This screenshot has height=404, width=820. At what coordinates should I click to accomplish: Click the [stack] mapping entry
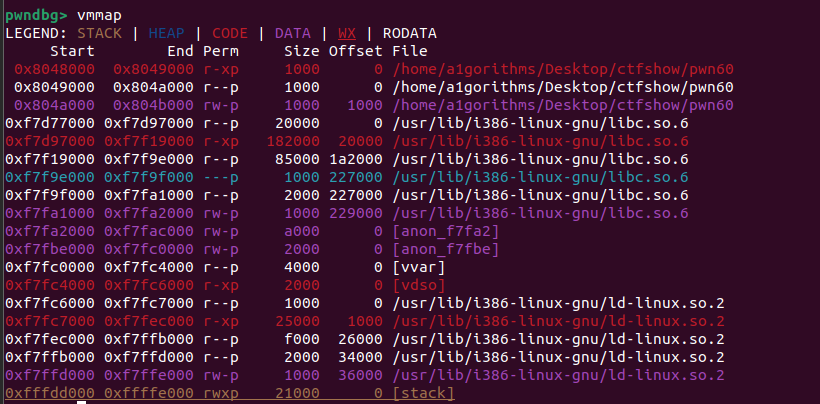(422, 393)
